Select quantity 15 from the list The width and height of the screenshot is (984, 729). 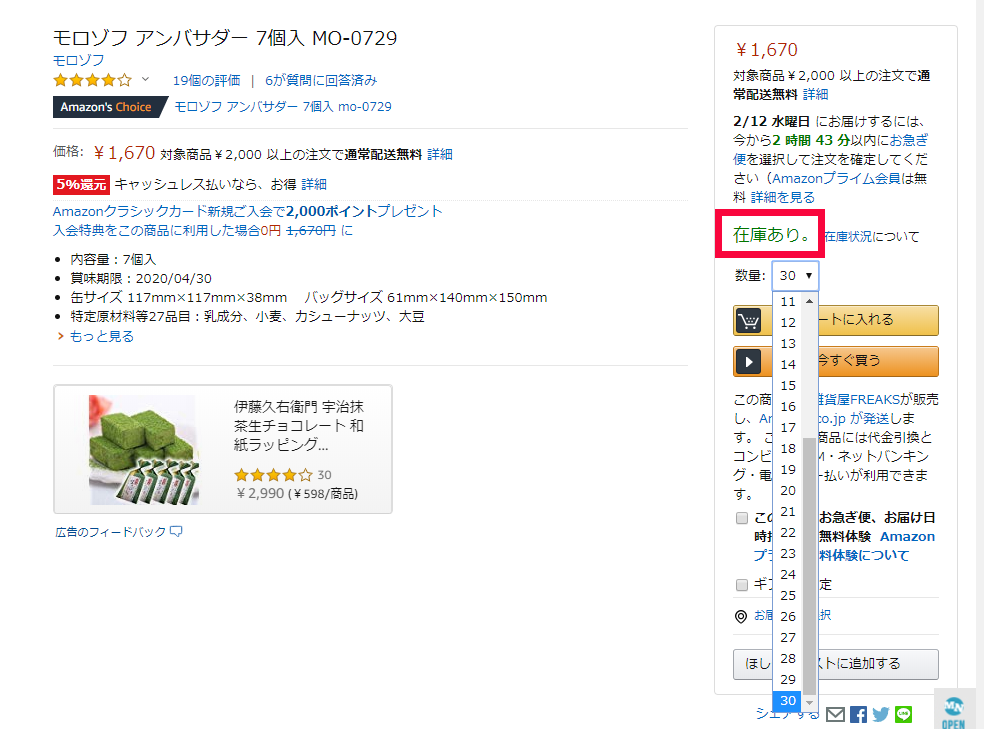tap(788, 385)
